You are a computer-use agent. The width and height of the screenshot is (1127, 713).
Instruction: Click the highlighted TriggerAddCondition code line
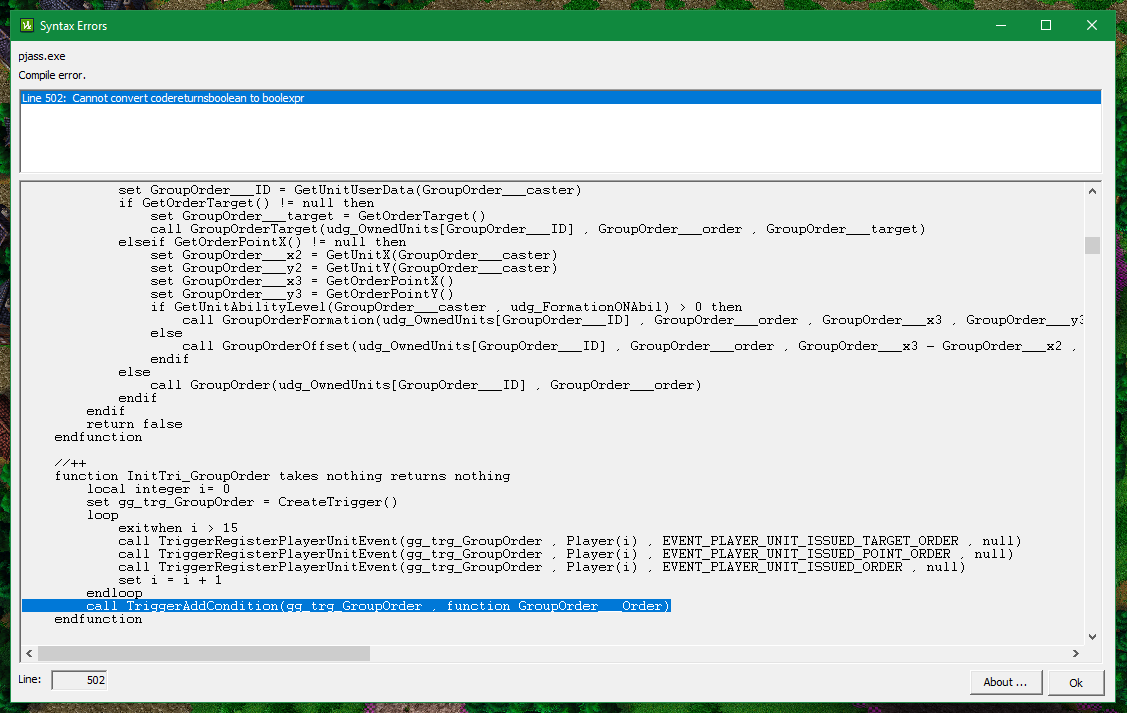[x=346, y=606]
